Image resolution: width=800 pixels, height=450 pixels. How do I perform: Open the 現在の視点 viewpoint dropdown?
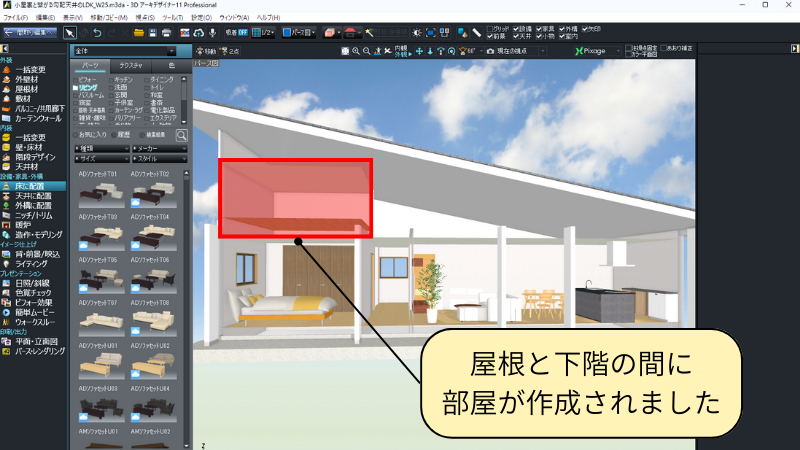coord(520,50)
